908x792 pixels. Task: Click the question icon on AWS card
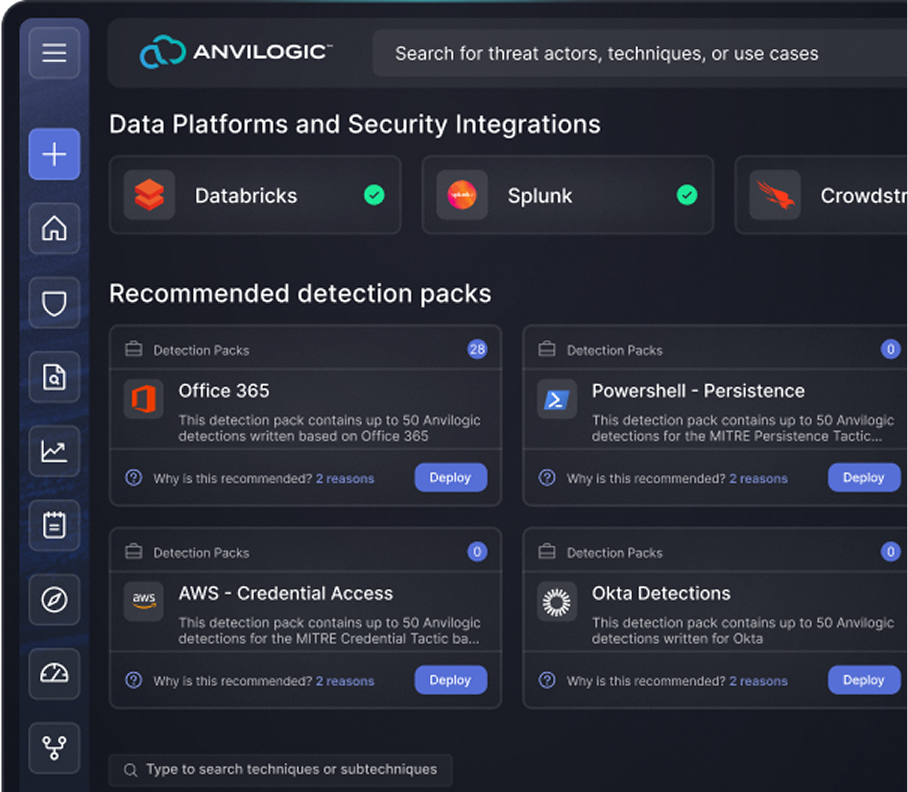134,680
